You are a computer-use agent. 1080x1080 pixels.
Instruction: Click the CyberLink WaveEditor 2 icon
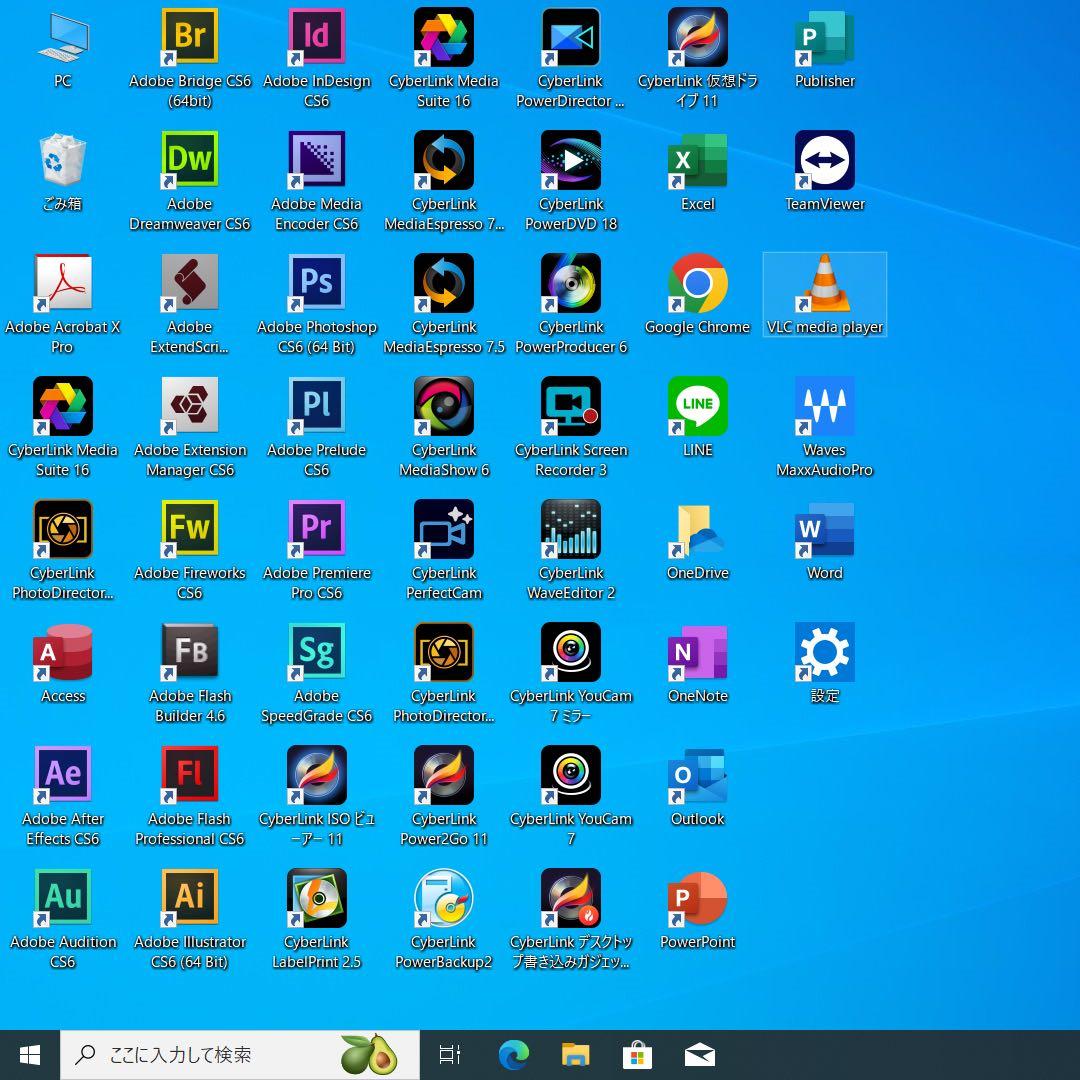(x=571, y=528)
